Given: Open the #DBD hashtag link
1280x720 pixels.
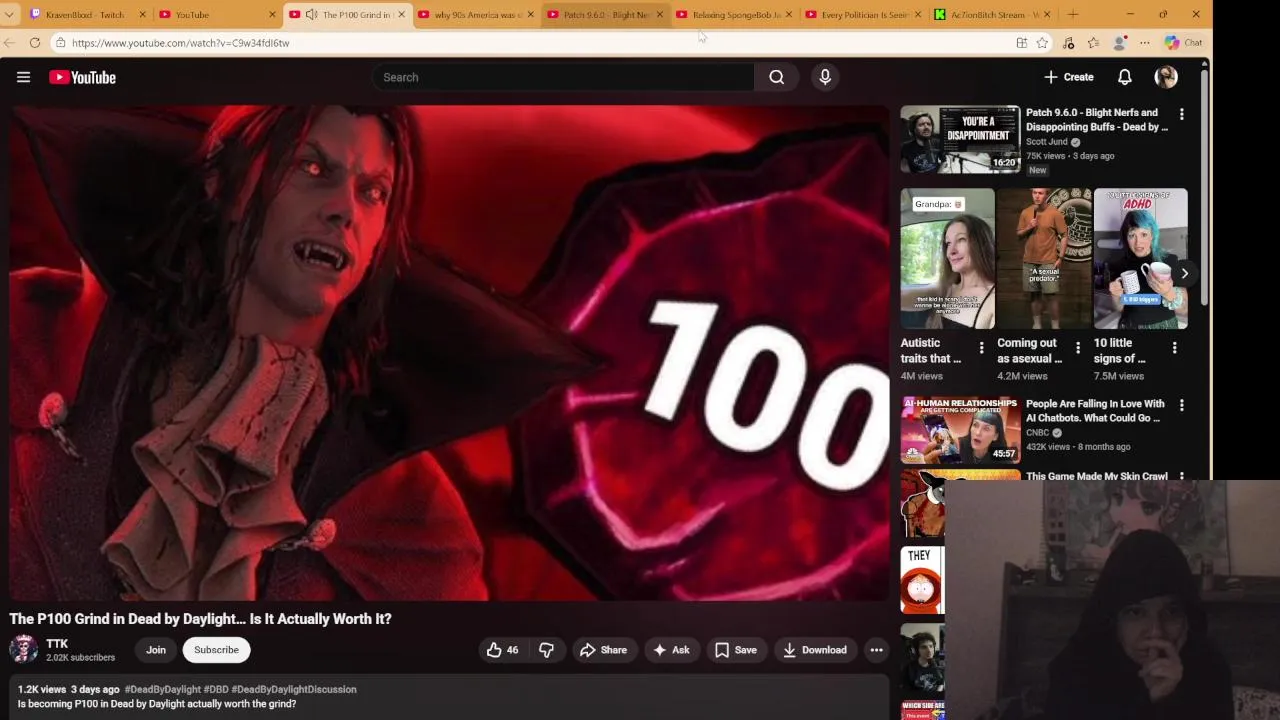Looking at the screenshot, I should 216,689.
